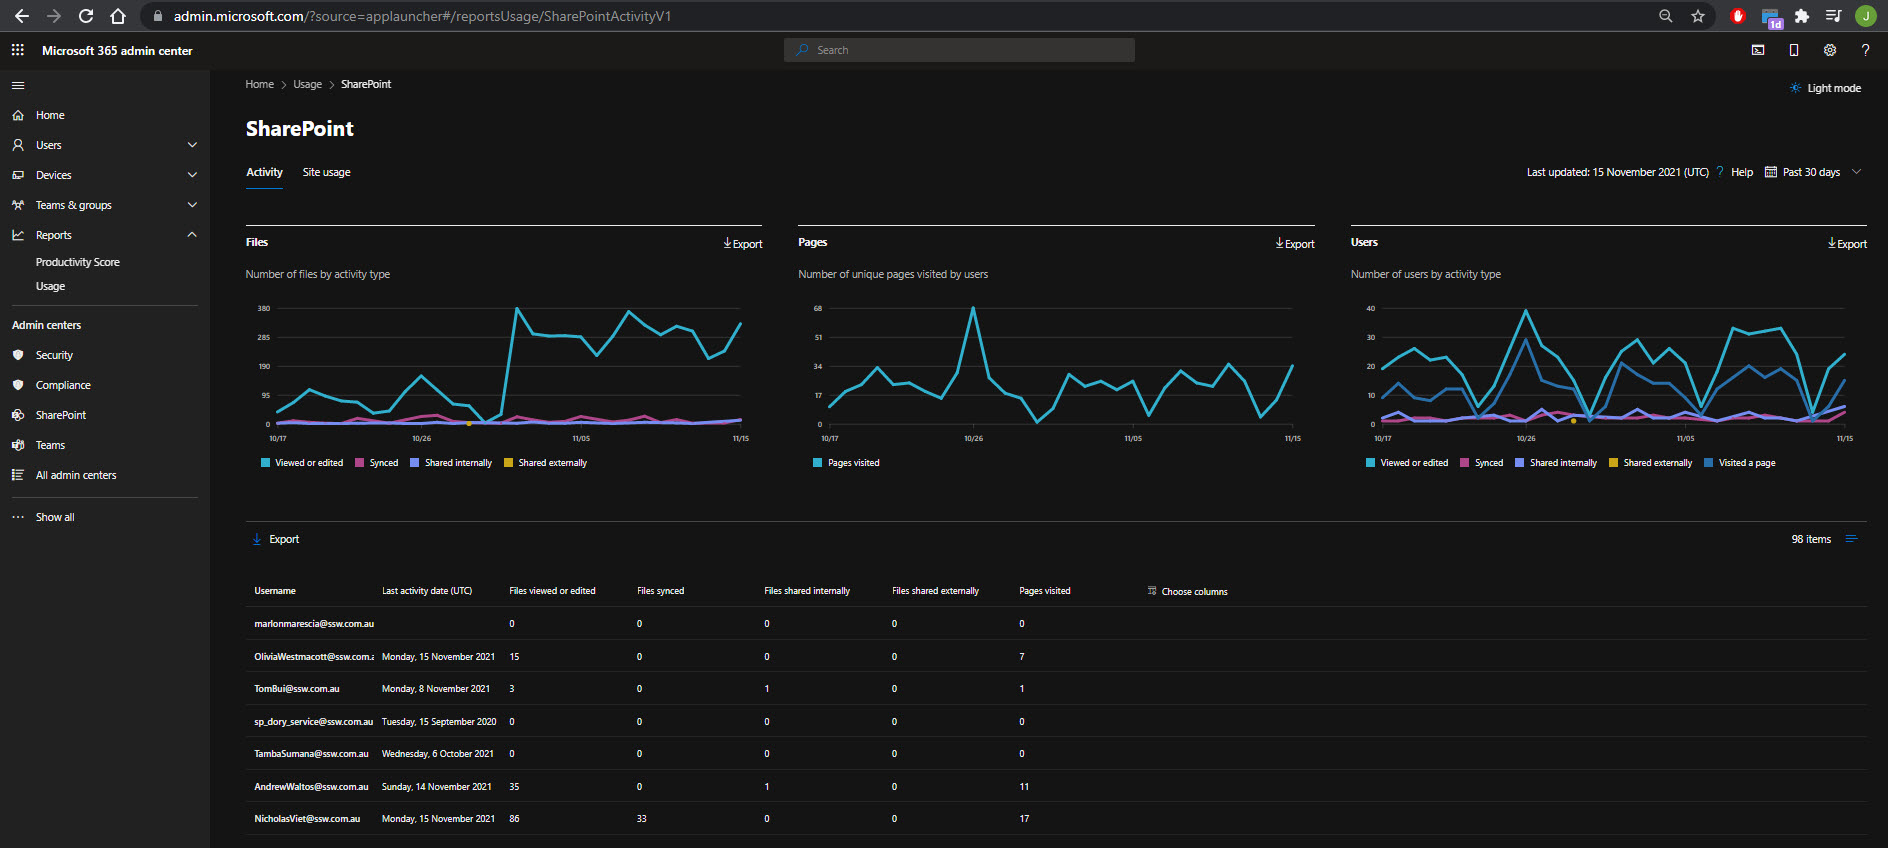Viewport: 1888px width, 848px height.
Task: Open the settings gear icon
Action: coord(1829,50)
